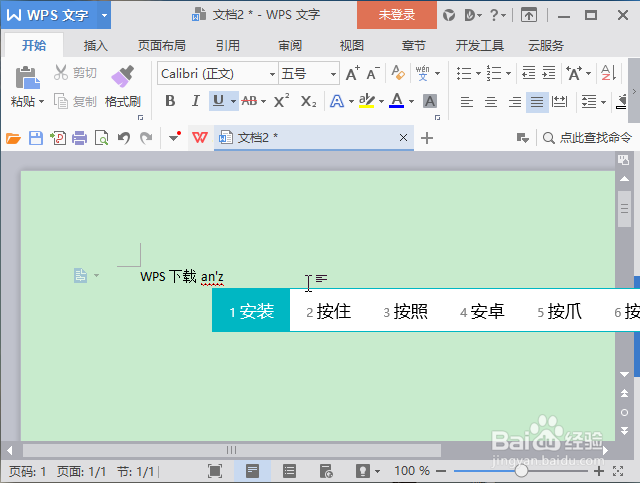Click the Sort A-Z icon
Screen dimensions: 640x483
click(x=608, y=73)
